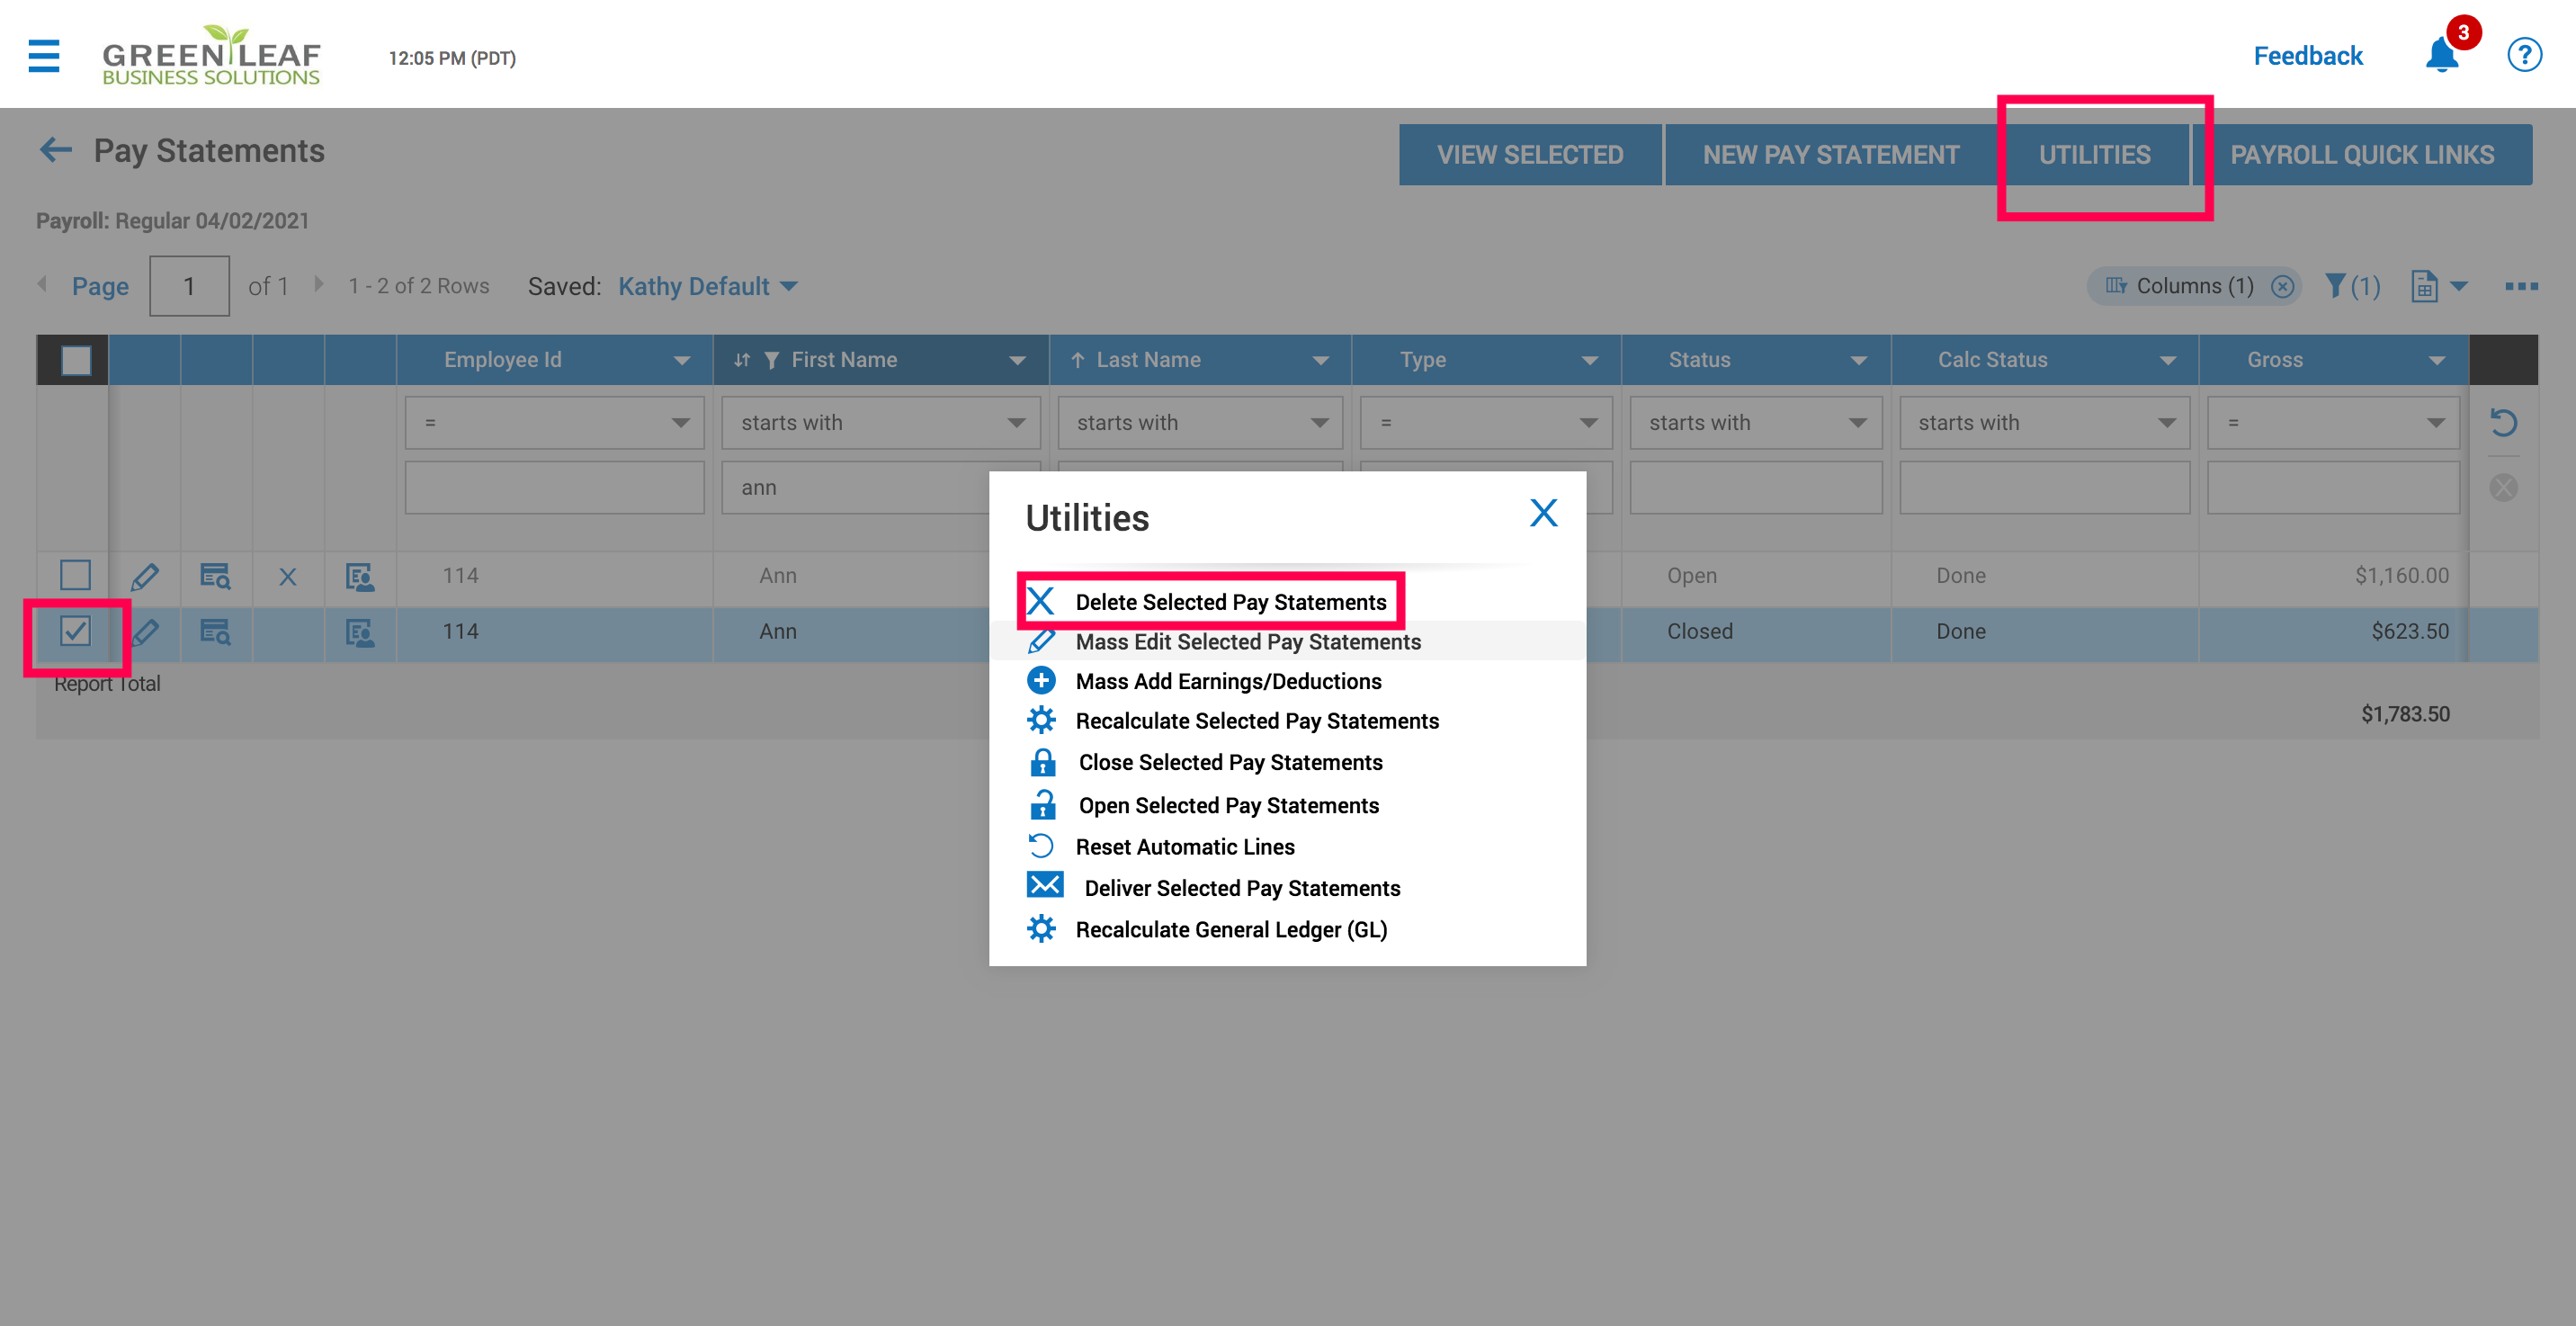This screenshot has width=2576, height=1326.
Task: Click the NEW PAY STATEMENT button
Action: coord(1830,155)
